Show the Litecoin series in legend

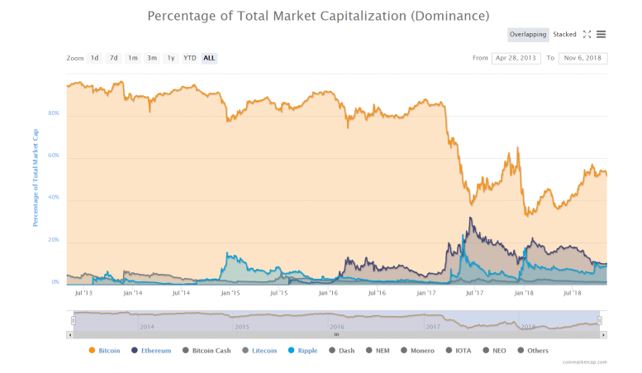[x=260, y=350]
